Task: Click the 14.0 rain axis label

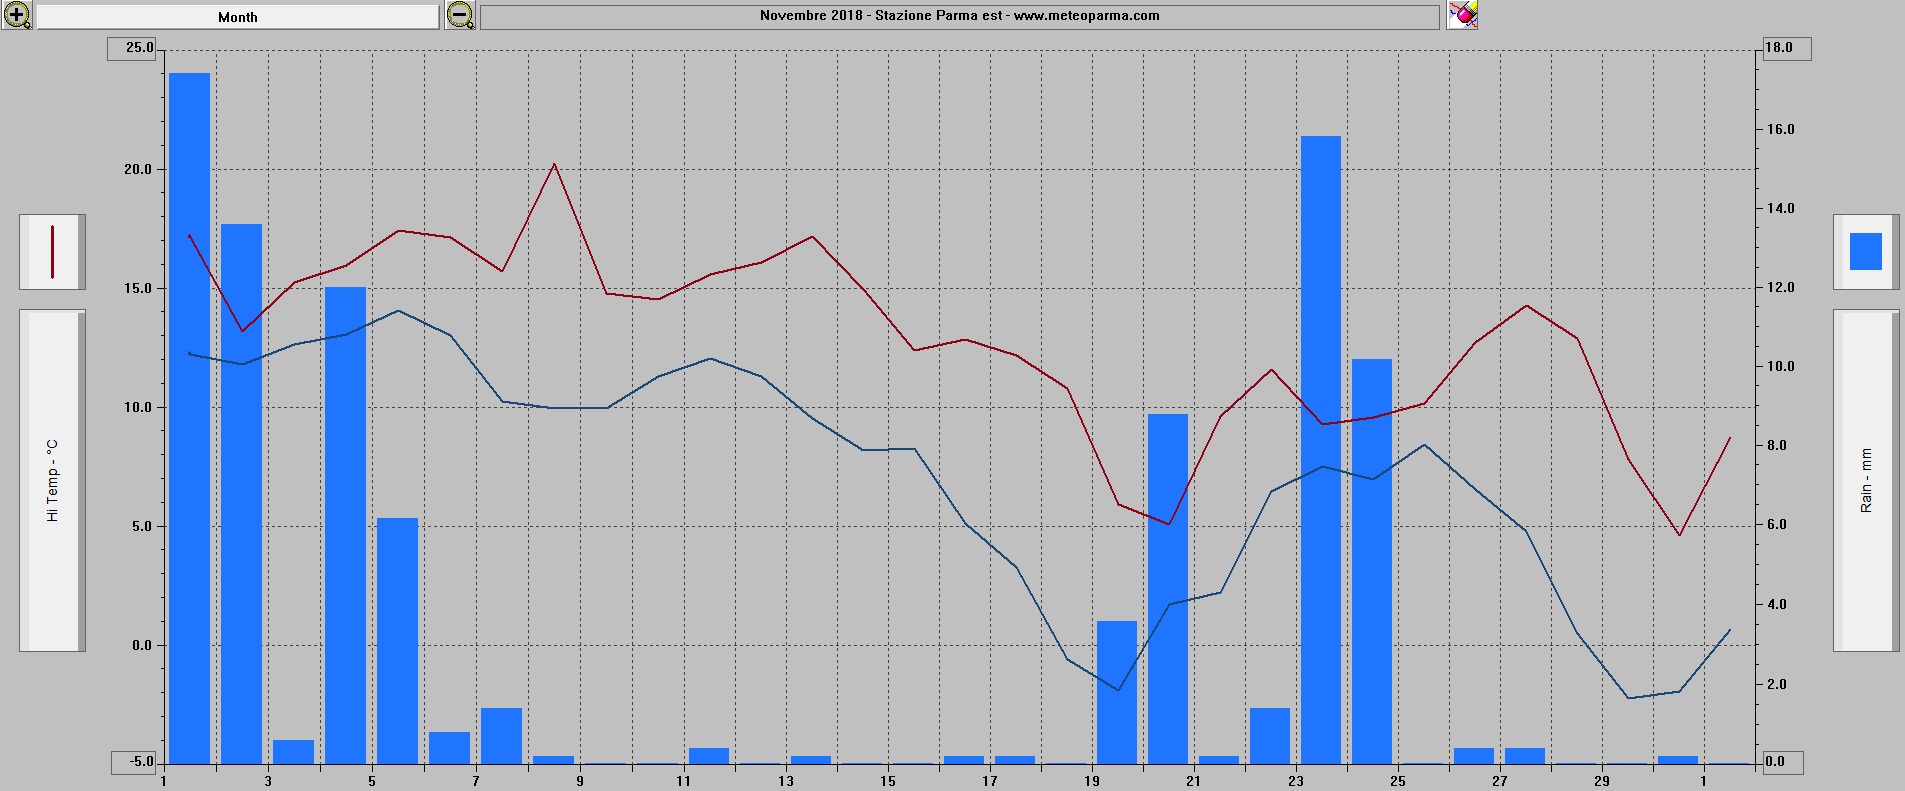Action: pos(1781,208)
